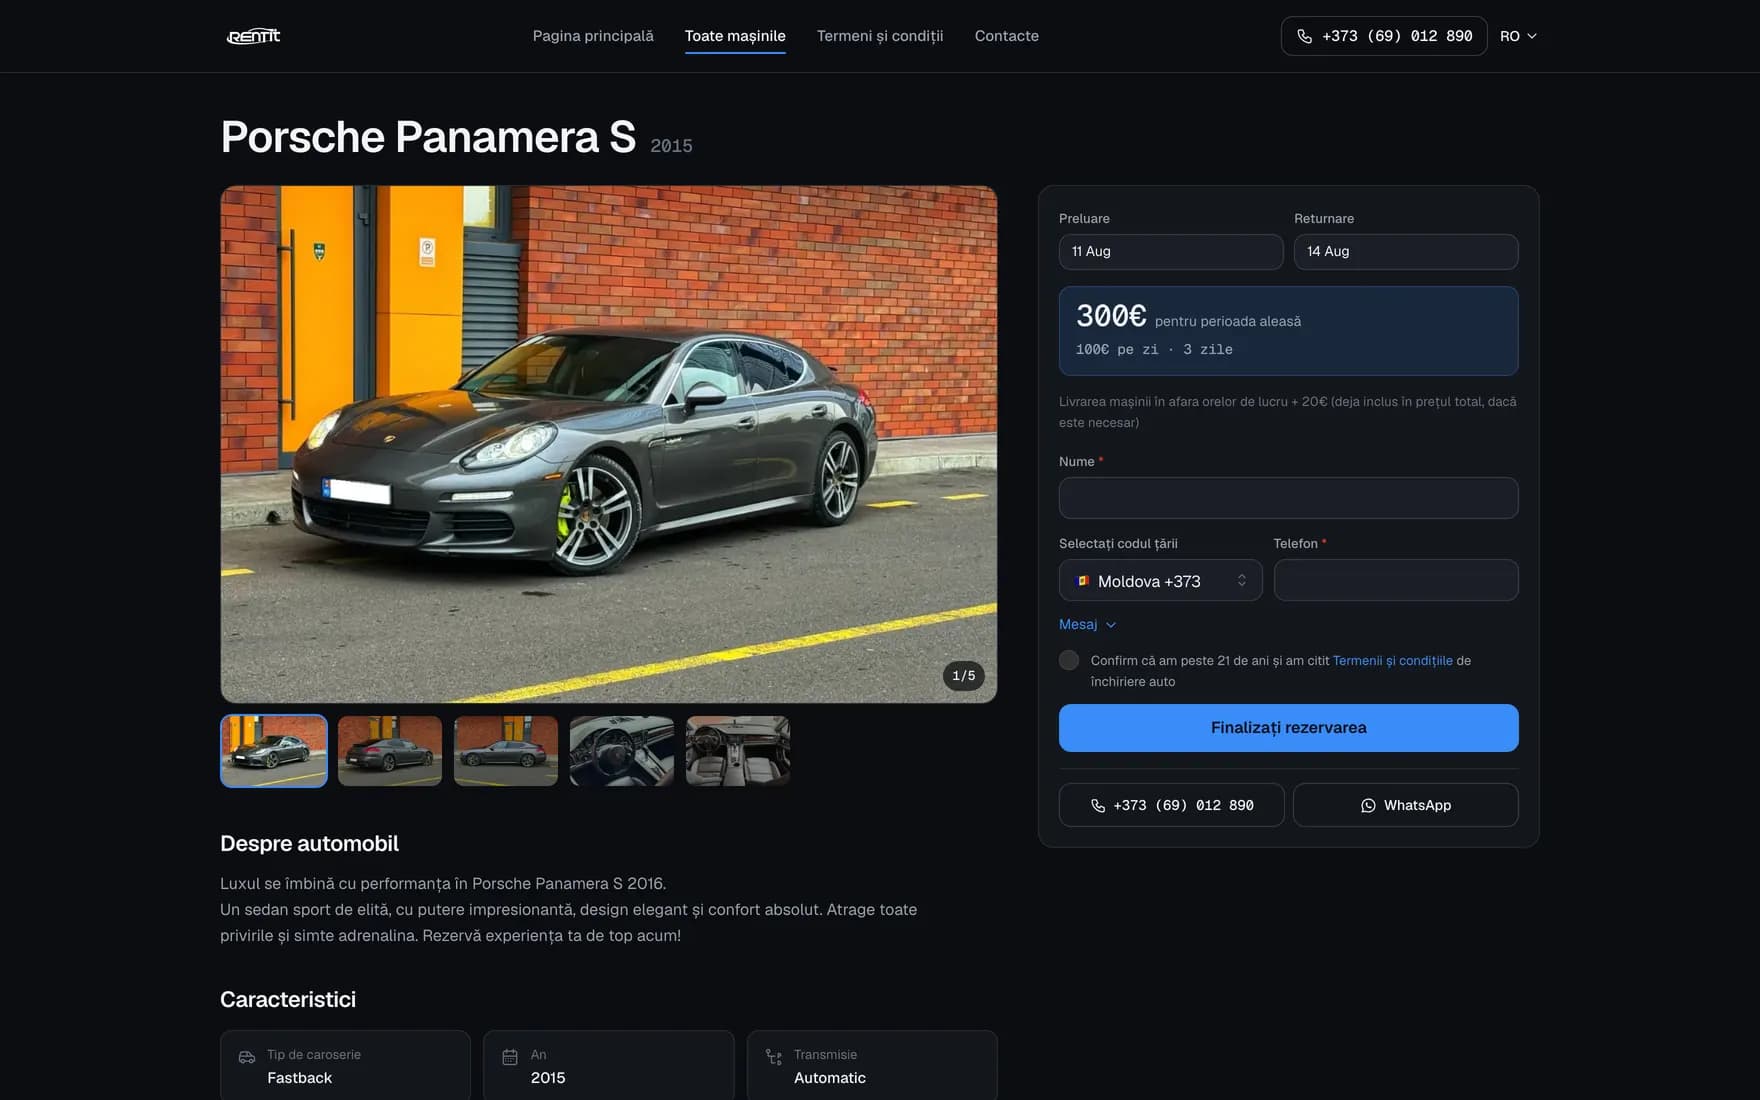Click the calendar icon beside An

click(510, 1057)
